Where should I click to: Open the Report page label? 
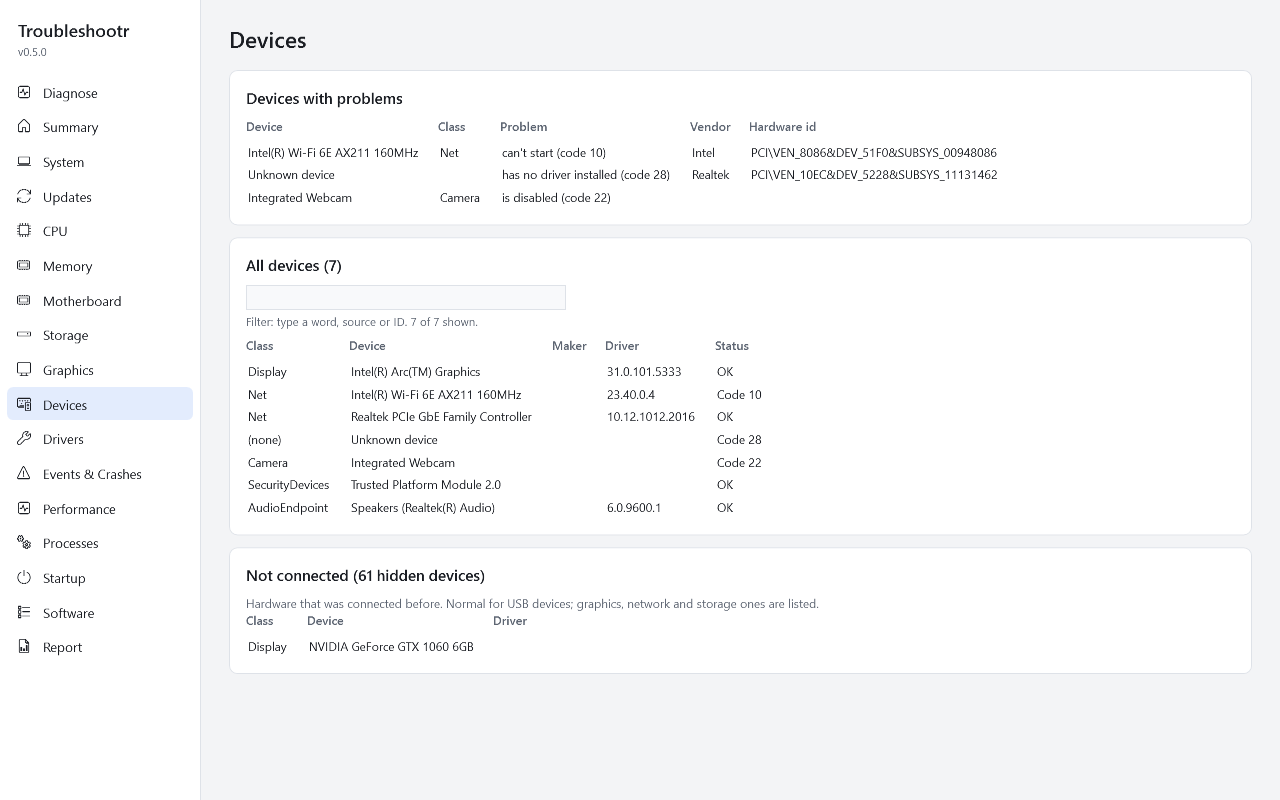pos(62,648)
